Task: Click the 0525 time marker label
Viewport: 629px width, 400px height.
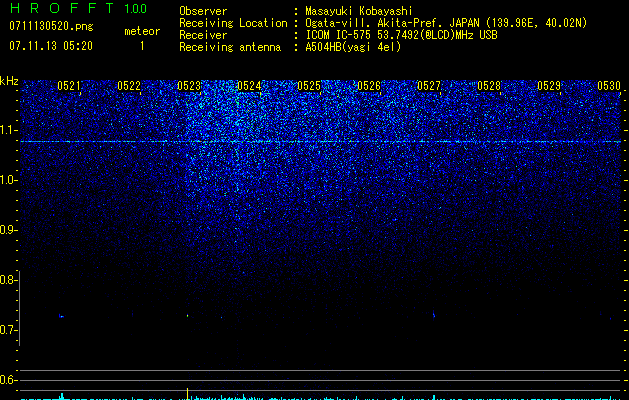Action: [309, 86]
